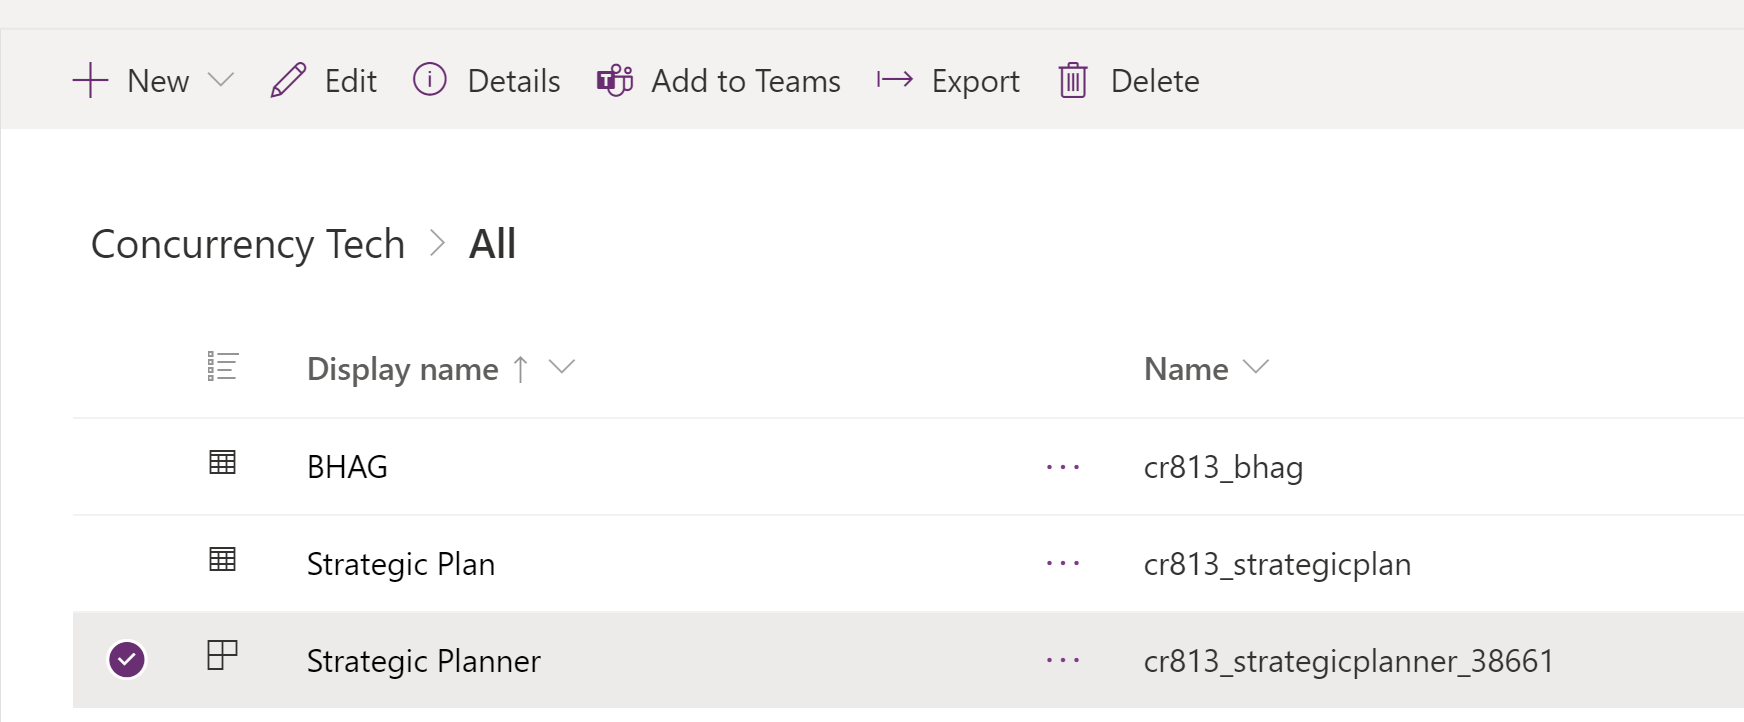Open the Display name column dropdown
This screenshot has width=1744, height=722.
[562, 368]
